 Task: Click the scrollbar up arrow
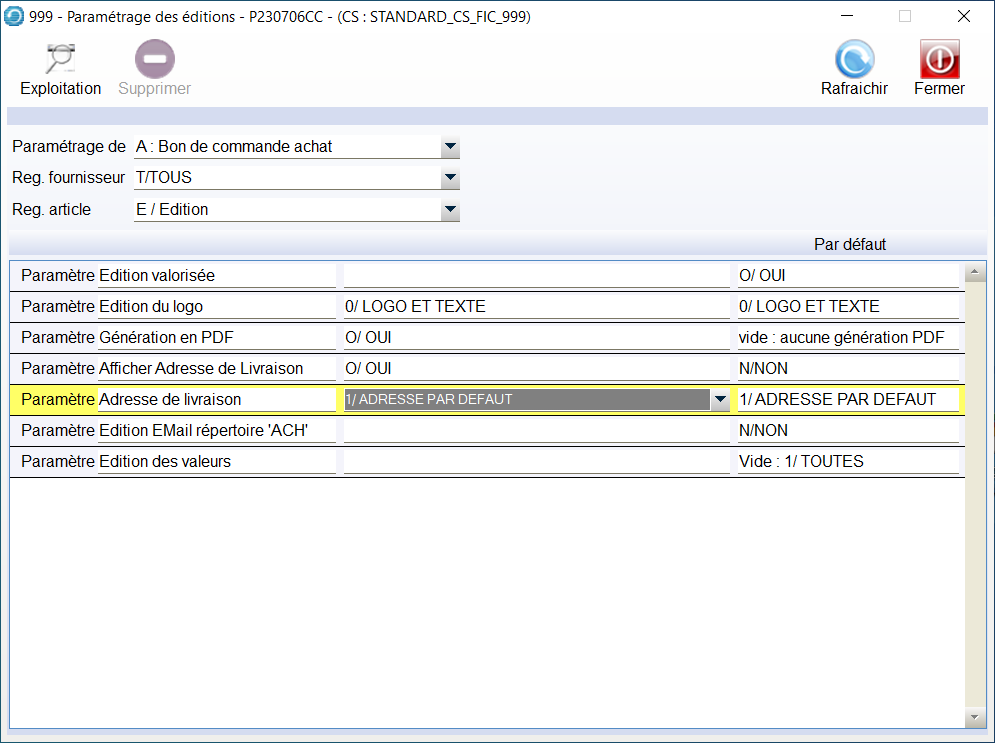point(973,272)
